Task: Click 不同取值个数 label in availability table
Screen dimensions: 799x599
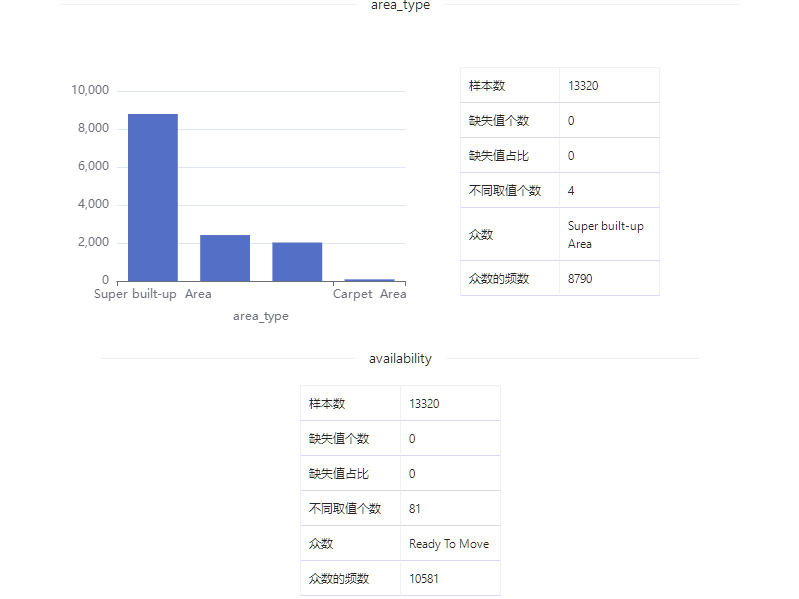Action: (x=345, y=509)
